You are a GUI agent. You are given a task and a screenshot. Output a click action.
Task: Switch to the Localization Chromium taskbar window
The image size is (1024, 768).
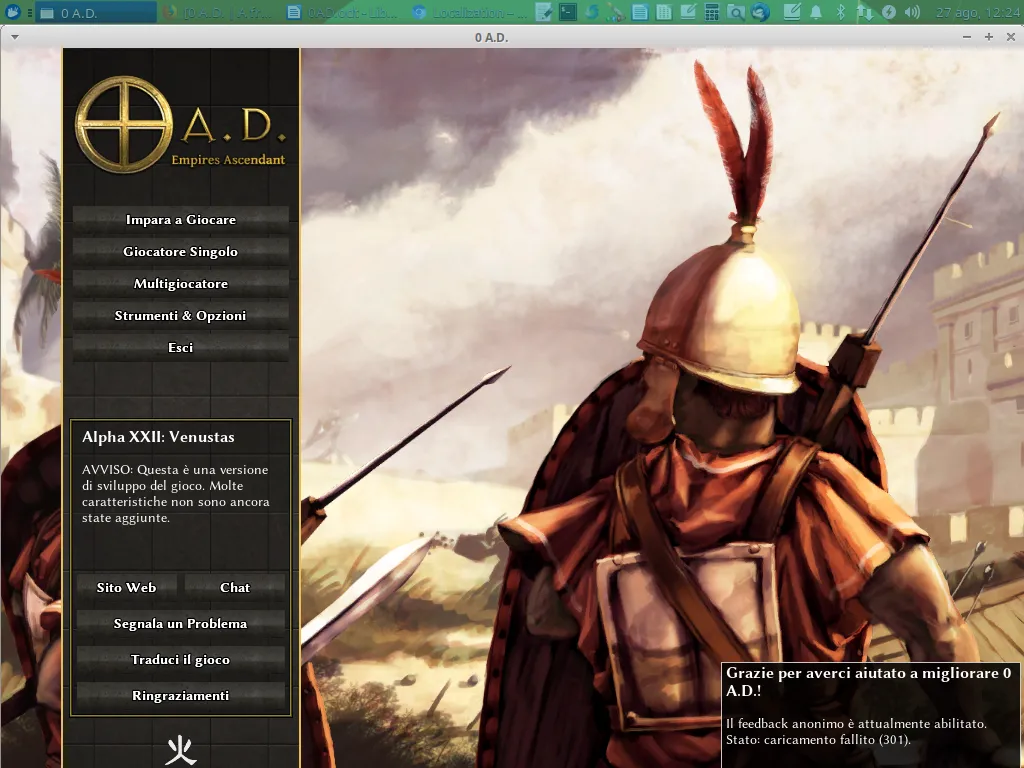(469, 12)
